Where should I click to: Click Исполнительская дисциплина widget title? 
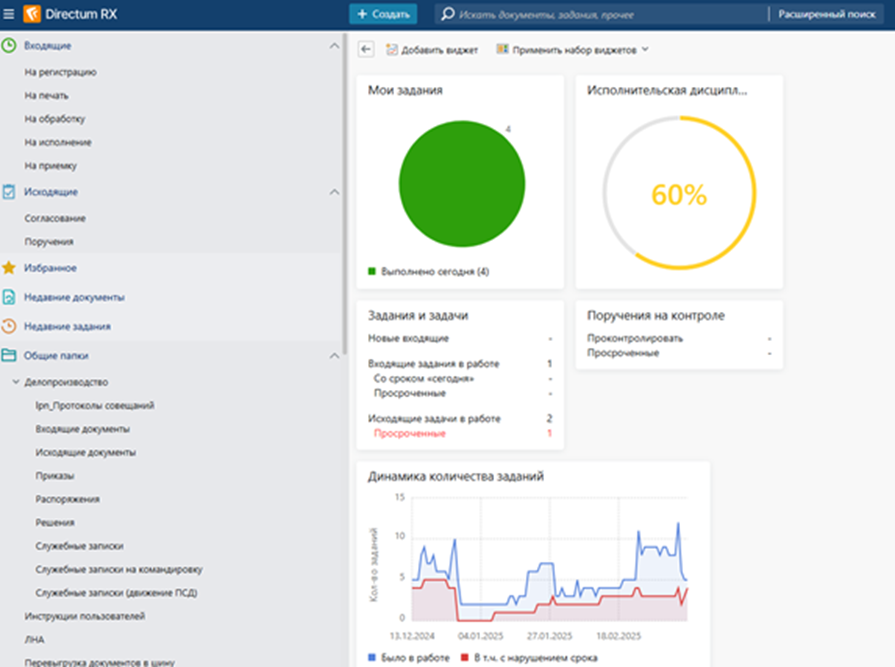667,90
